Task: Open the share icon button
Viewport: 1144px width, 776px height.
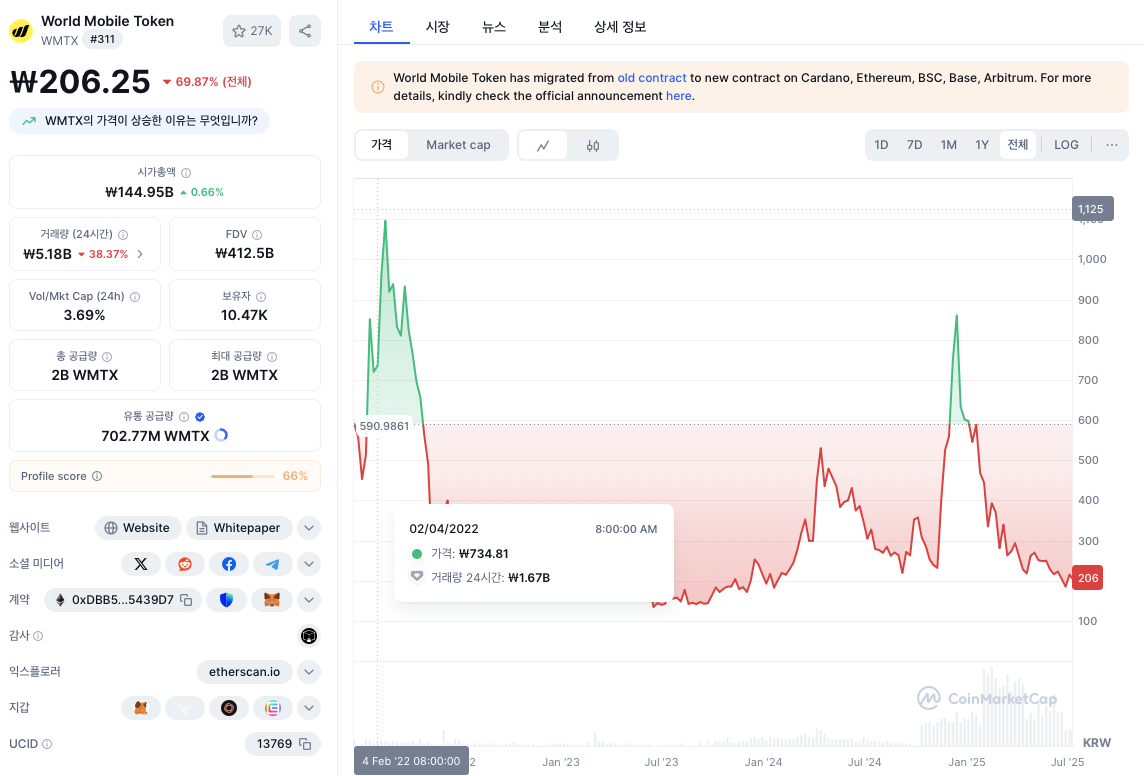Action: point(305,31)
